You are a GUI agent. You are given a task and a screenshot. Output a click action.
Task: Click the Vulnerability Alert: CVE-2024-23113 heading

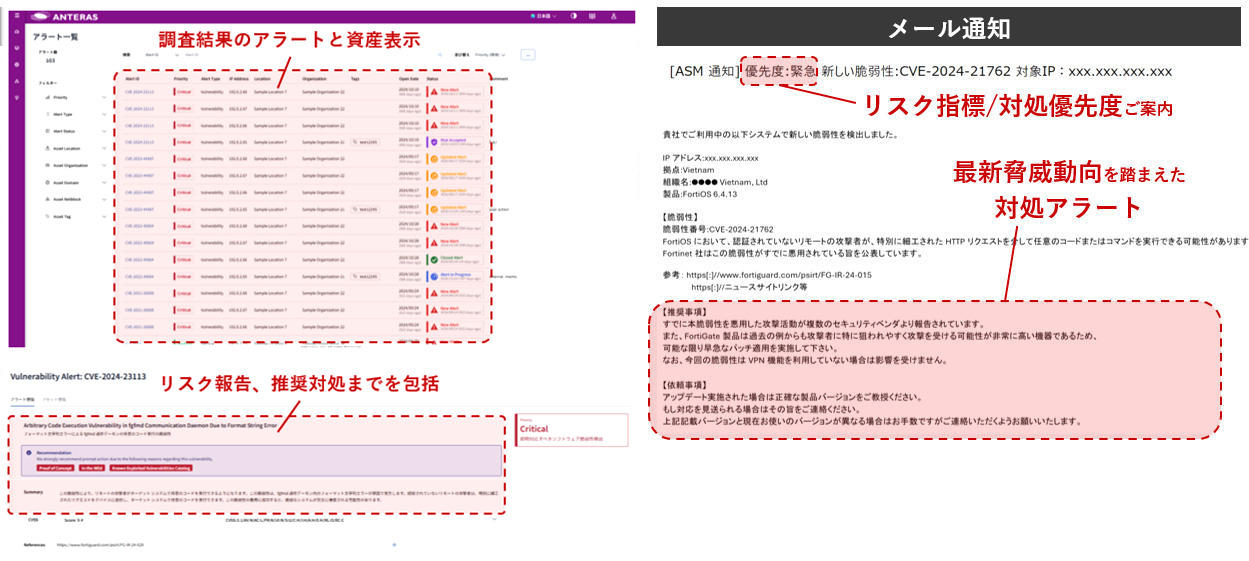pyautogui.click(x=79, y=376)
